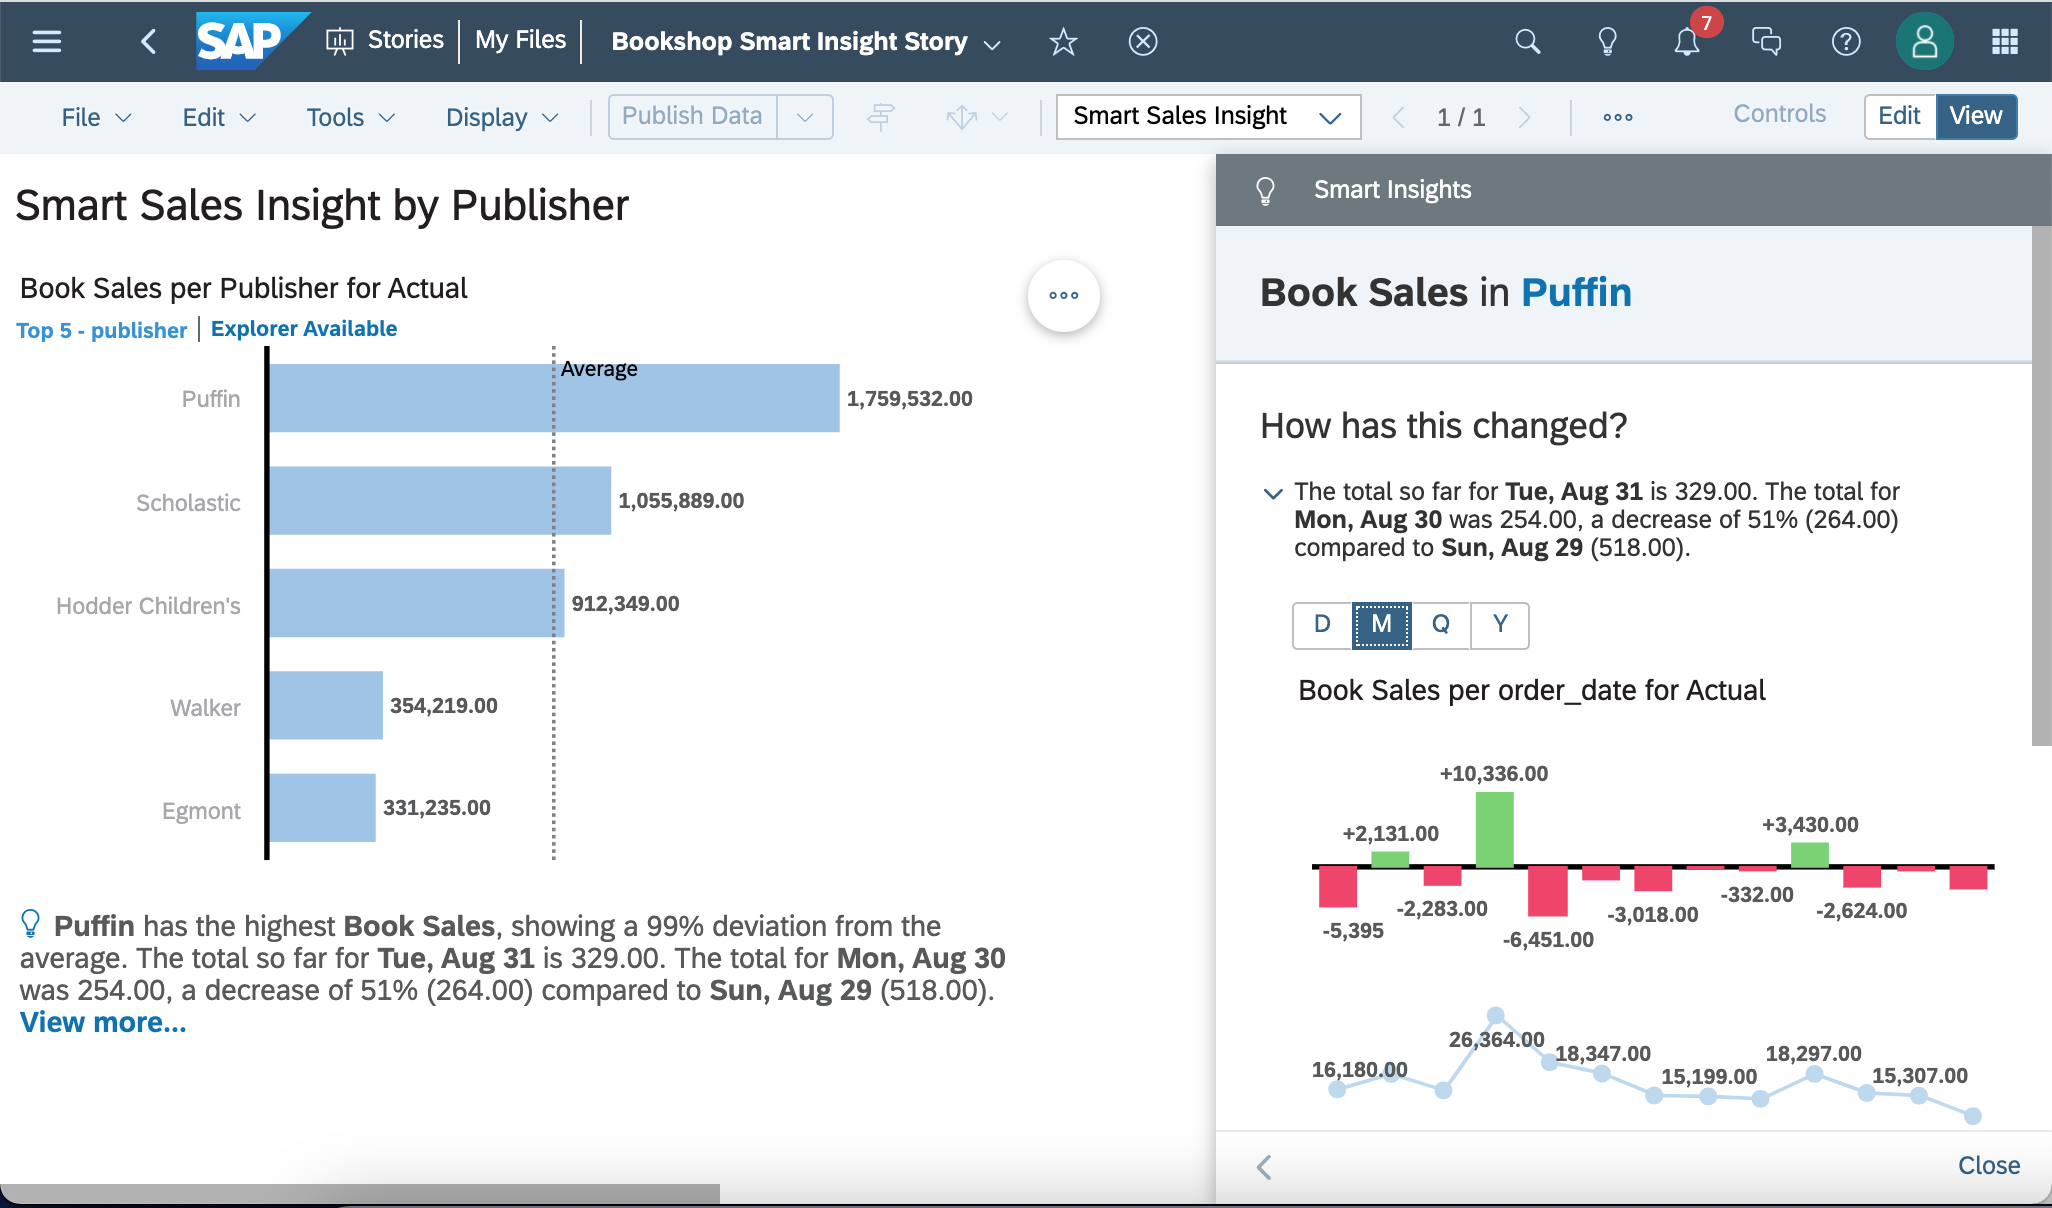Screen dimensions: 2052x1208
Task: Expand the Bookshop Smart Insight Story title dropdown
Action: tap(992, 44)
